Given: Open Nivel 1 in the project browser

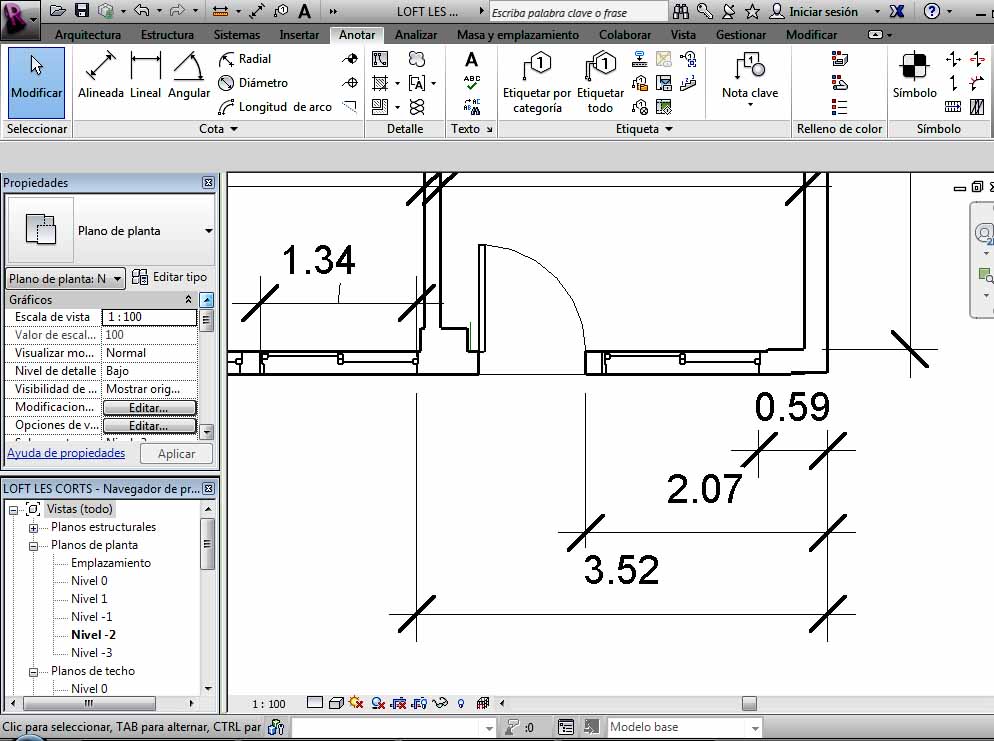Looking at the screenshot, I should (89, 599).
